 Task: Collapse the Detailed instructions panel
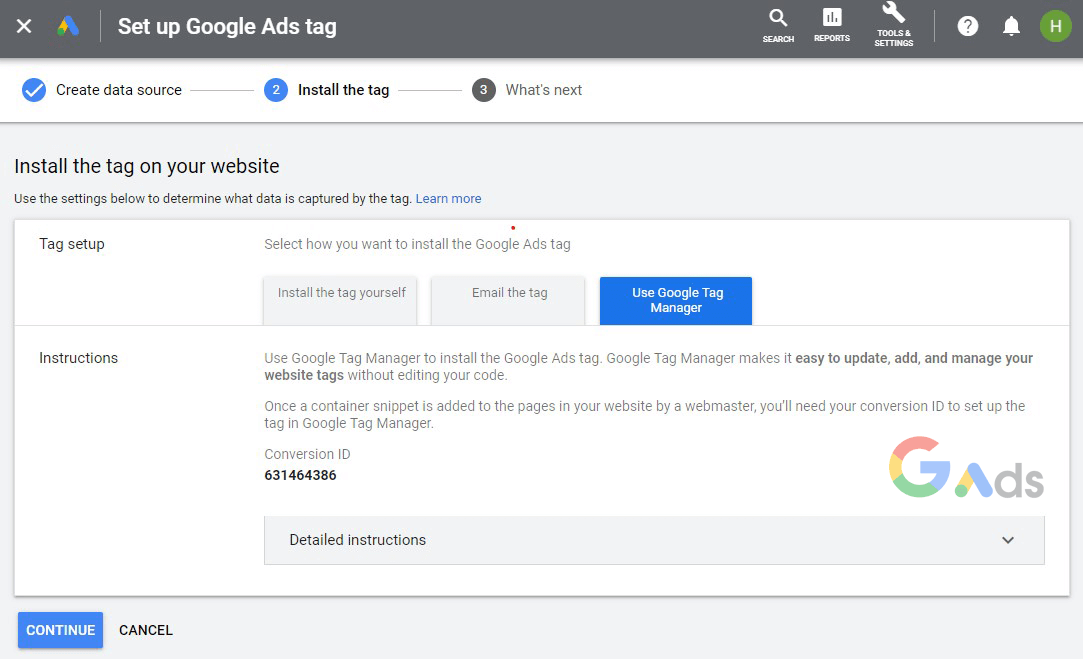coord(655,540)
